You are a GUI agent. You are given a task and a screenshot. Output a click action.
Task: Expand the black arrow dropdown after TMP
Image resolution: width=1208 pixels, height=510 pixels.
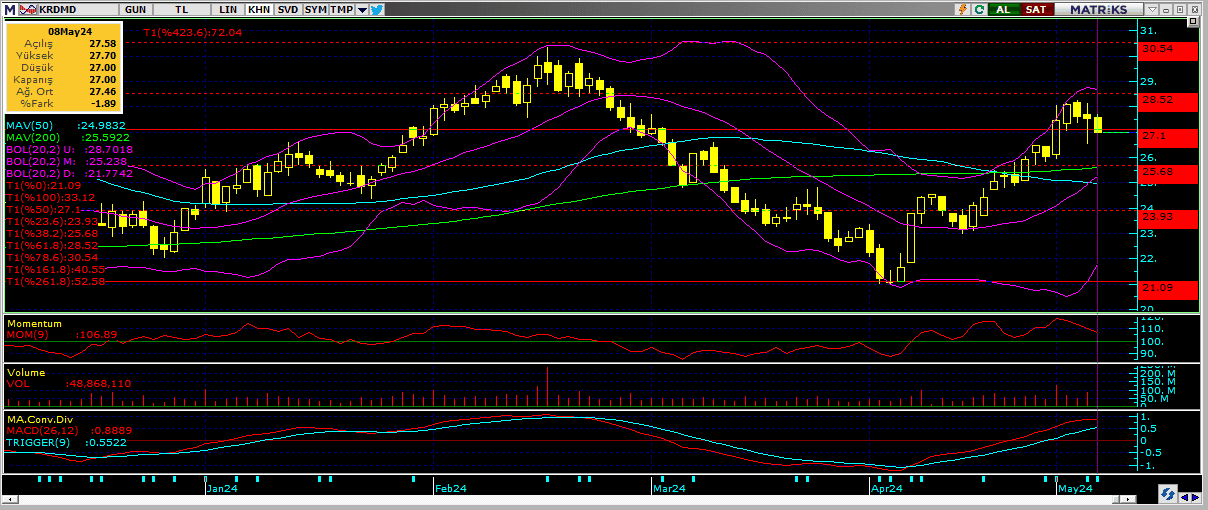tap(361, 9)
